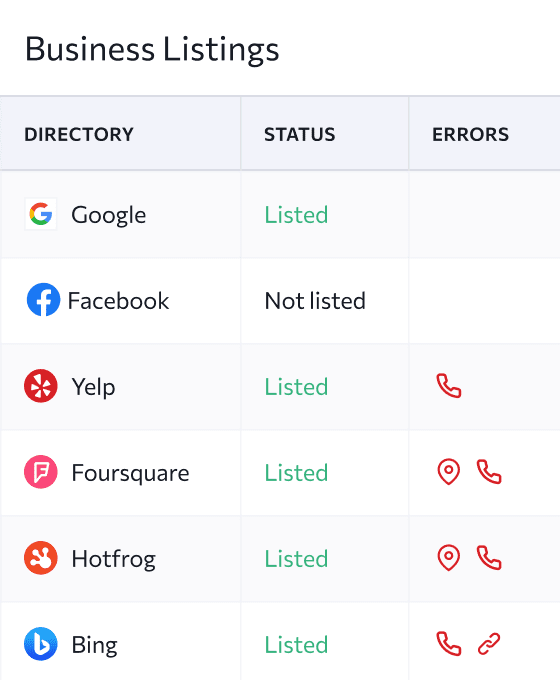
Task: Select Foursquare's phone error icon
Action: [489, 471]
